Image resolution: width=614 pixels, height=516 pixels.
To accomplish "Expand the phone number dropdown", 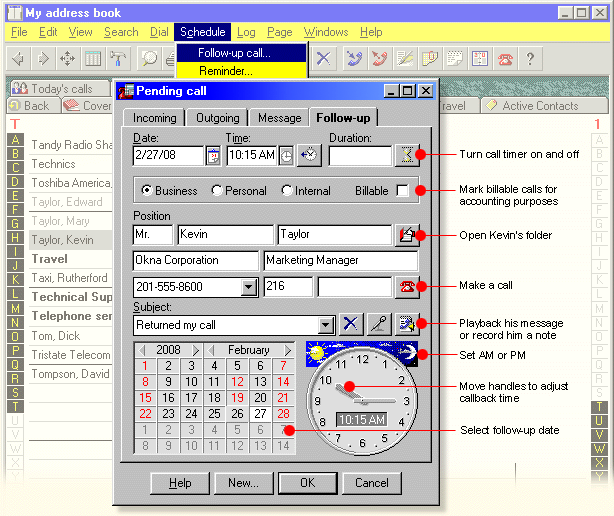I will (x=249, y=287).
